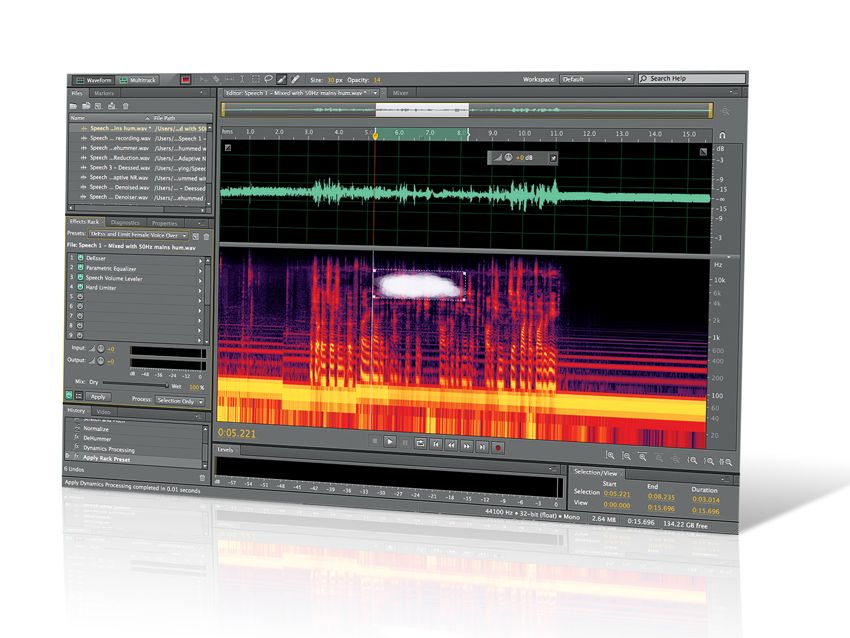The image size is (850, 638).
Task: Open the Video tab
Action: [103, 412]
